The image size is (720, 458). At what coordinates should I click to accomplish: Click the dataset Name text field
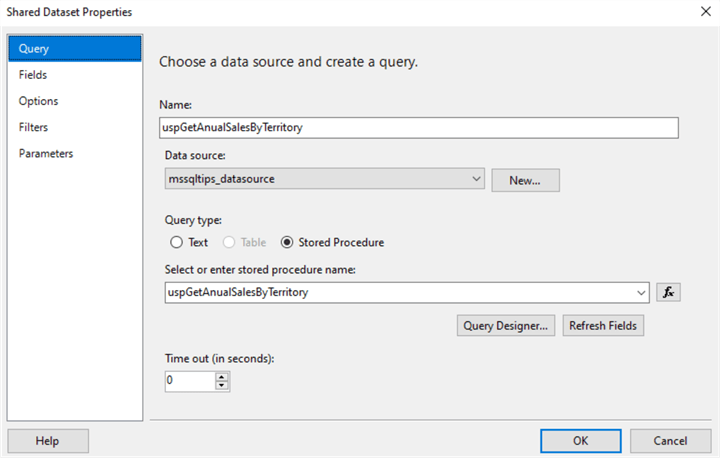[x=419, y=127]
